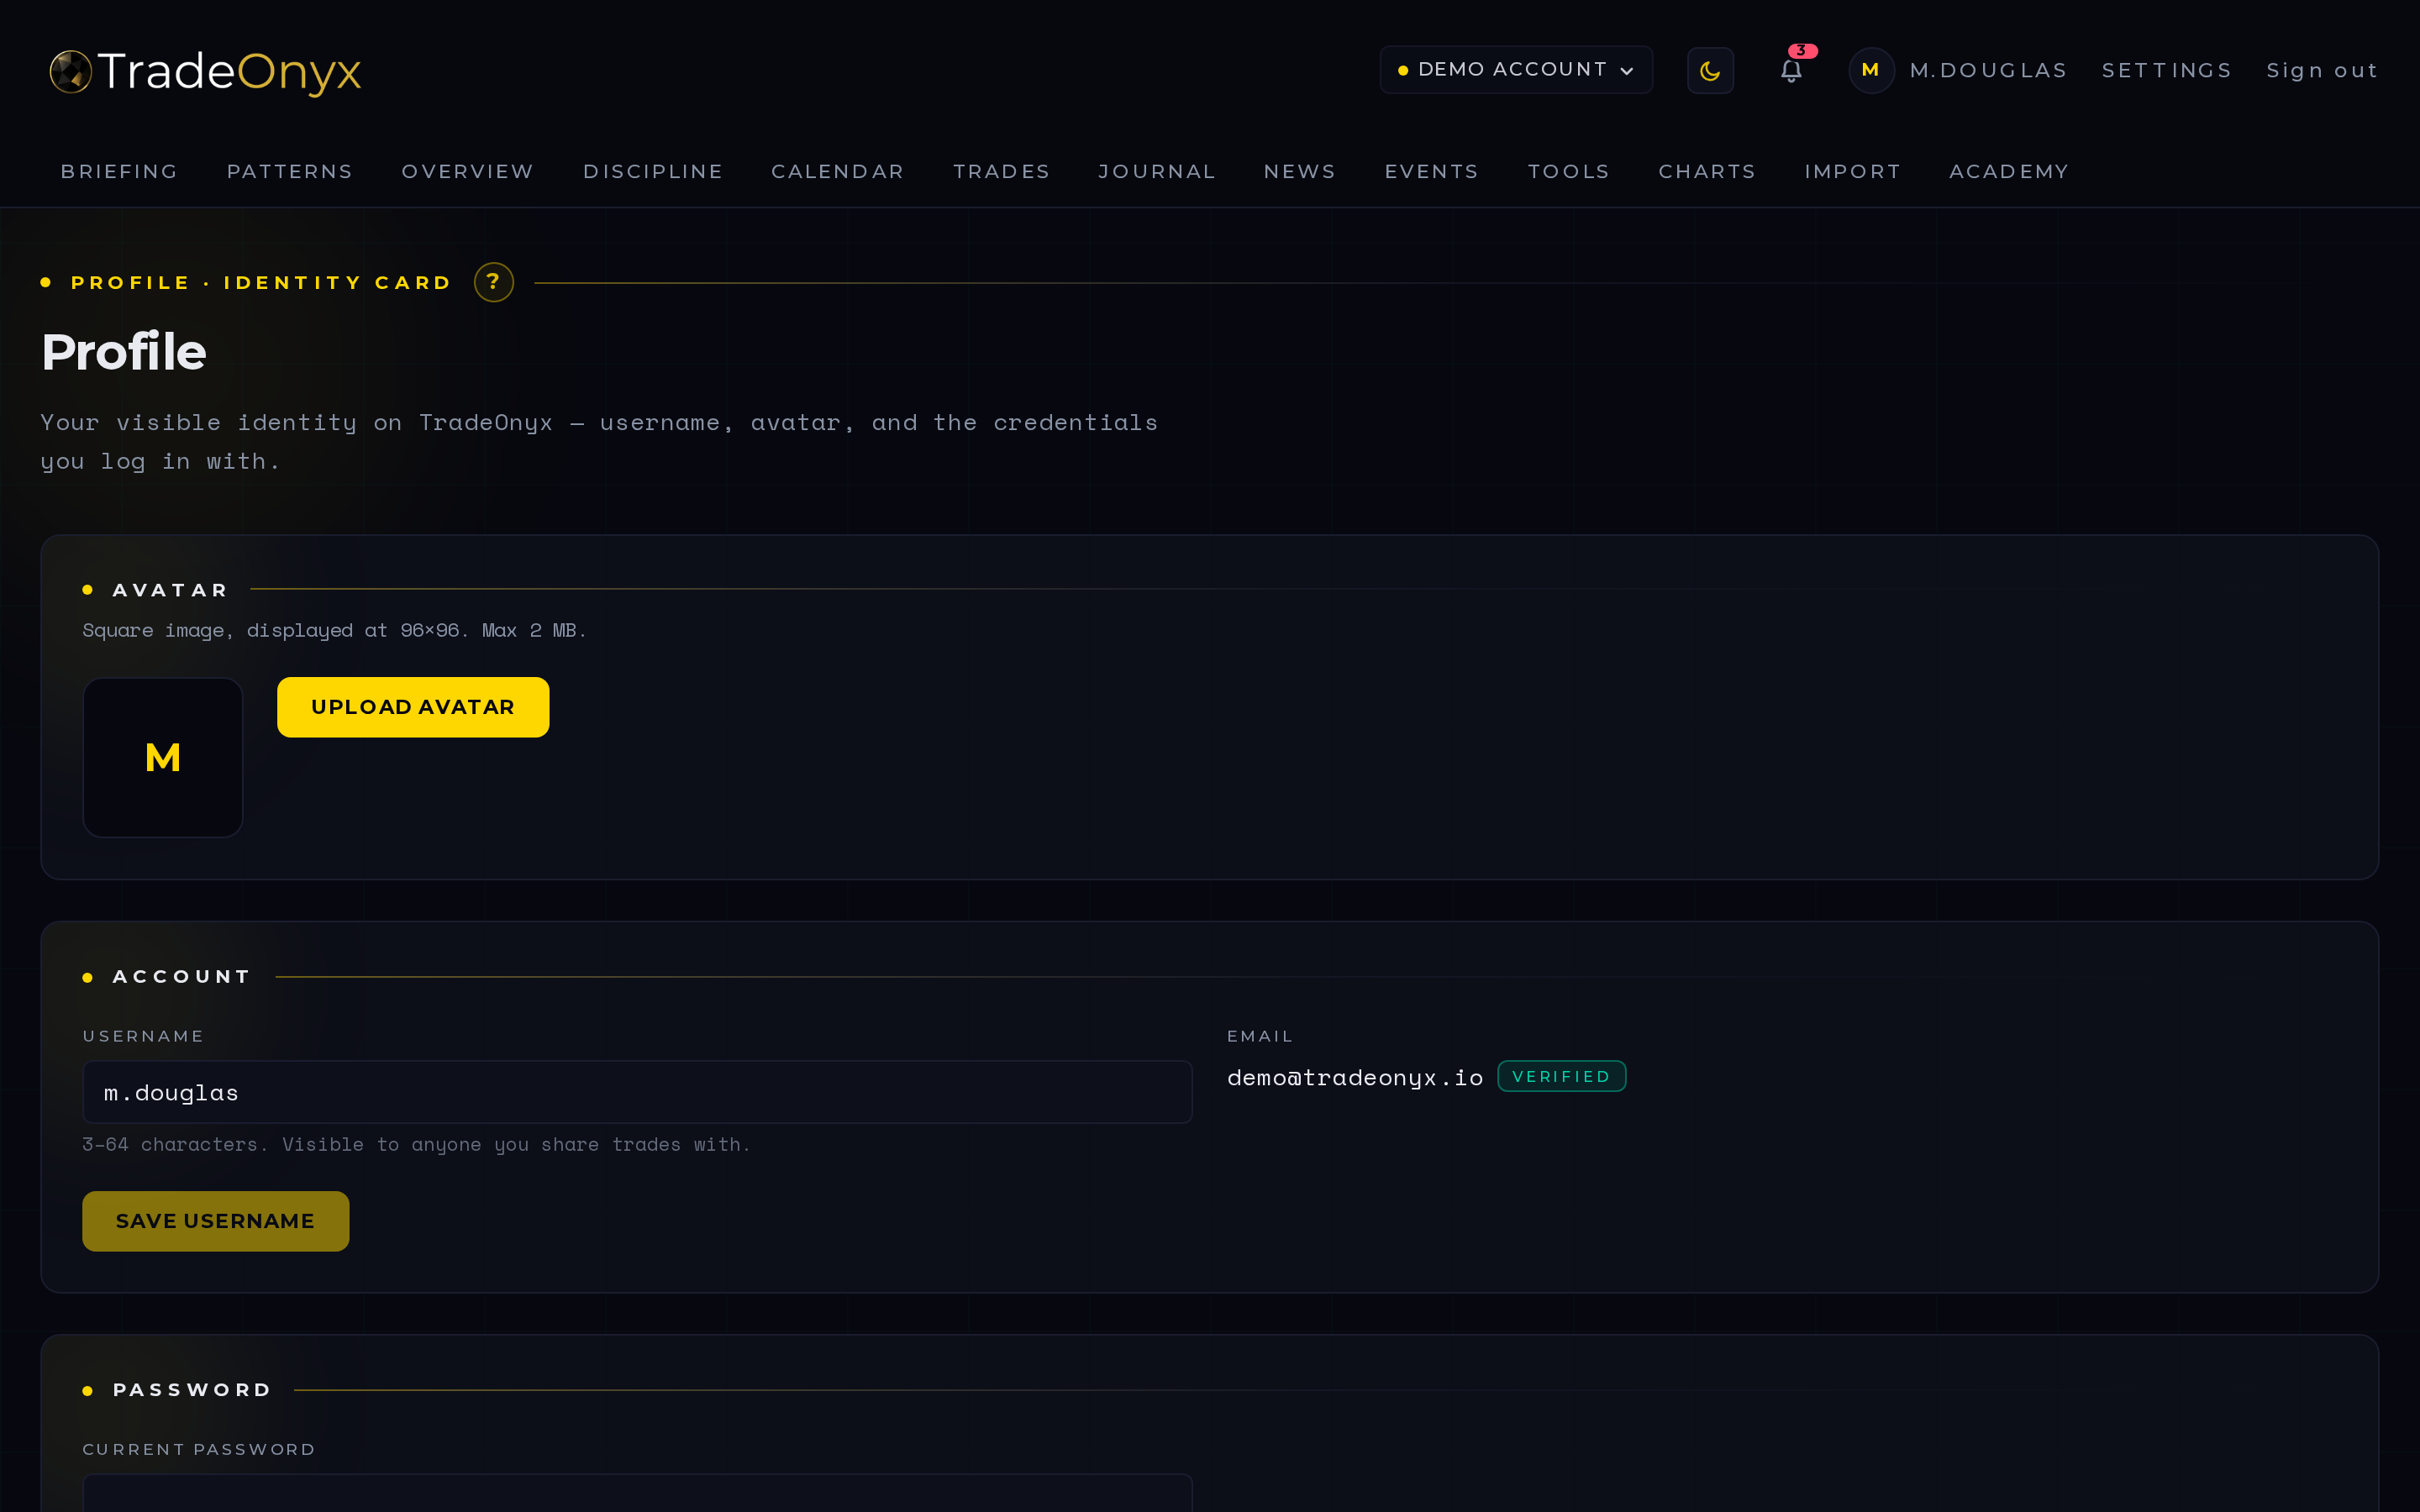Viewport: 2420px width, 1512px height.
Task: Go to the Tools tab
Action: coord(1569,171)
